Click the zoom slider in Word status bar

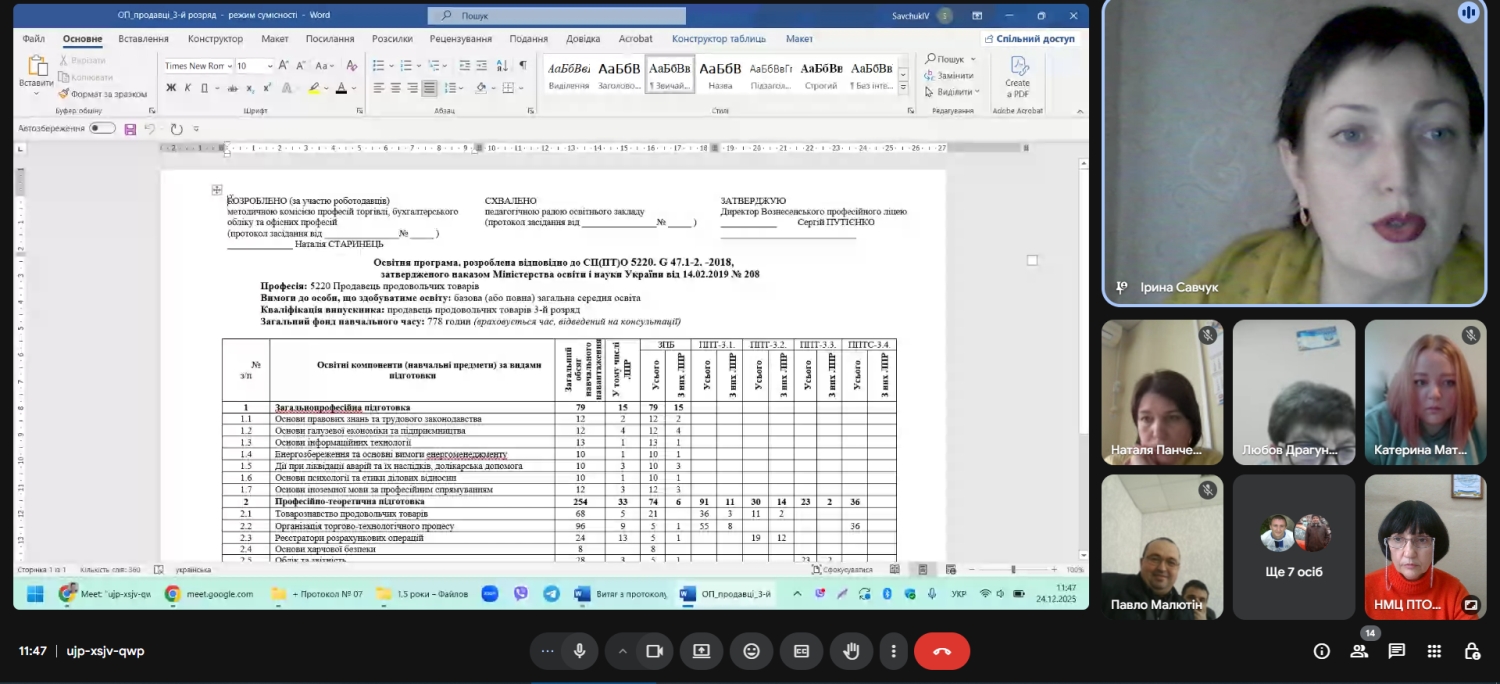pos(1013,569)
